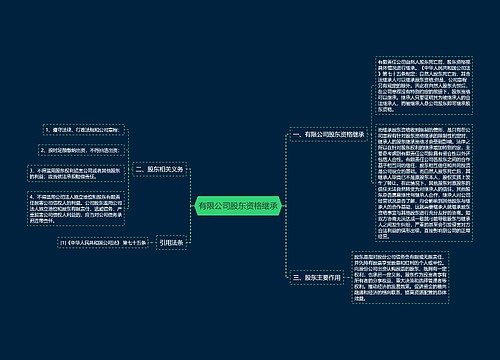Select obligation item 1 about obeying laws
The width and height of the screenshot is (500, 360).
coord(84,130)
